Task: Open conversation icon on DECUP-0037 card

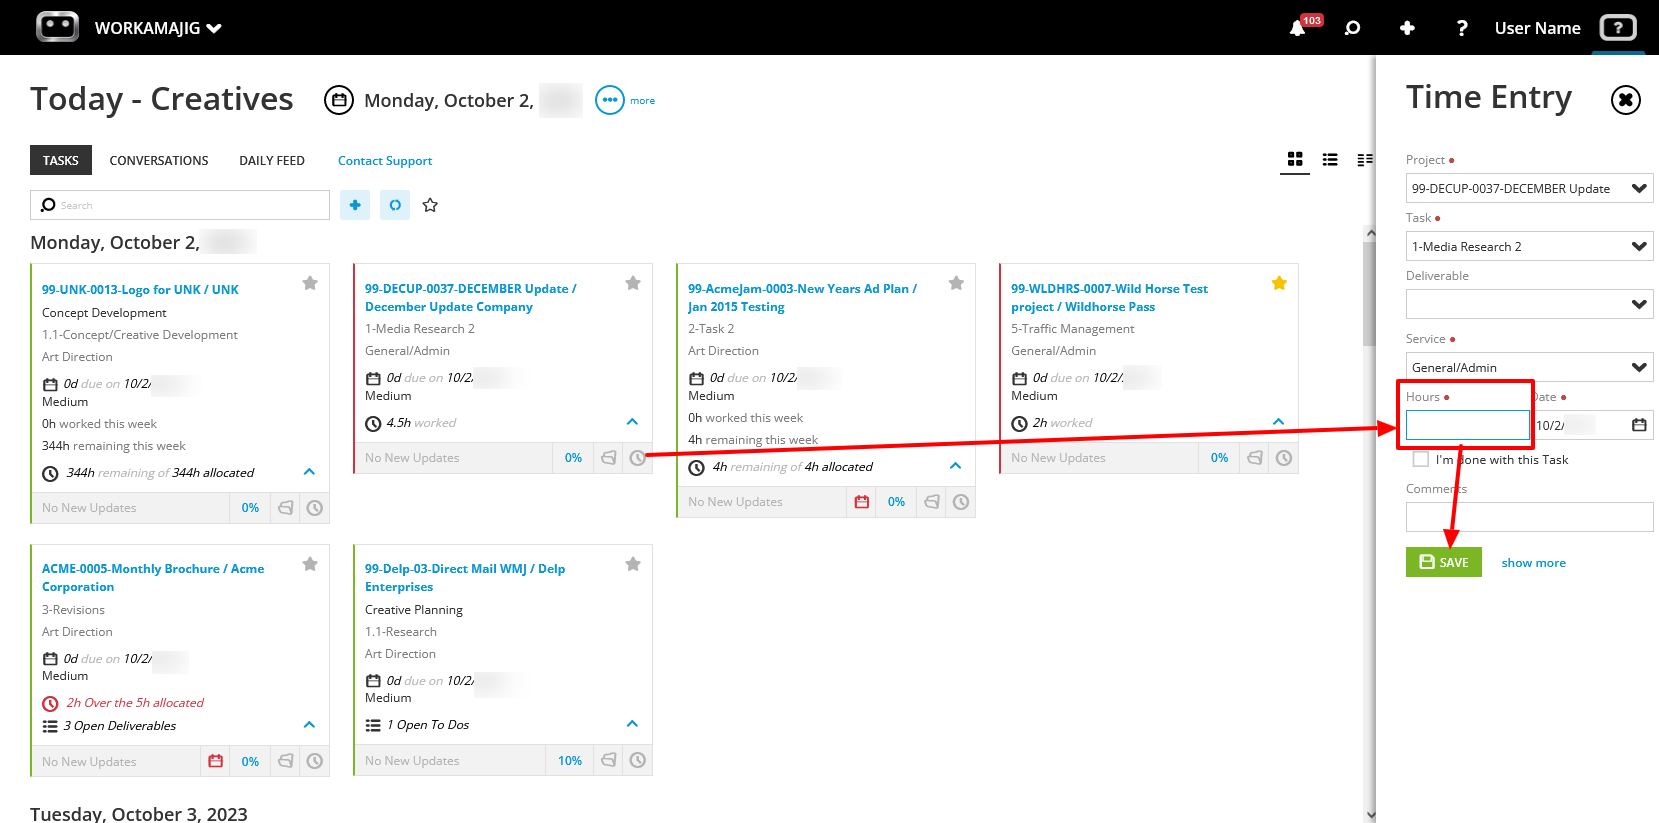Action: click(609, 458)
